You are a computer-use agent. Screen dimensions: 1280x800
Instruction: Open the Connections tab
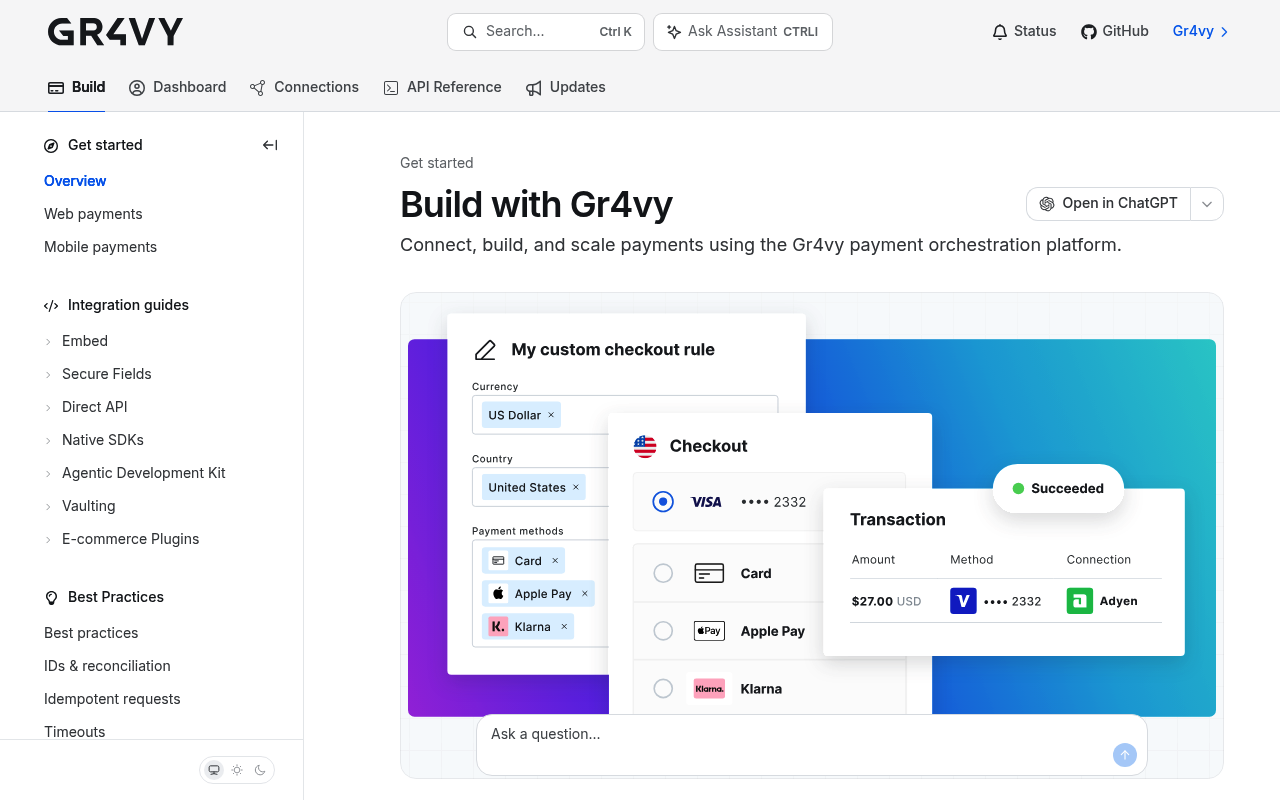pos(305,88)
